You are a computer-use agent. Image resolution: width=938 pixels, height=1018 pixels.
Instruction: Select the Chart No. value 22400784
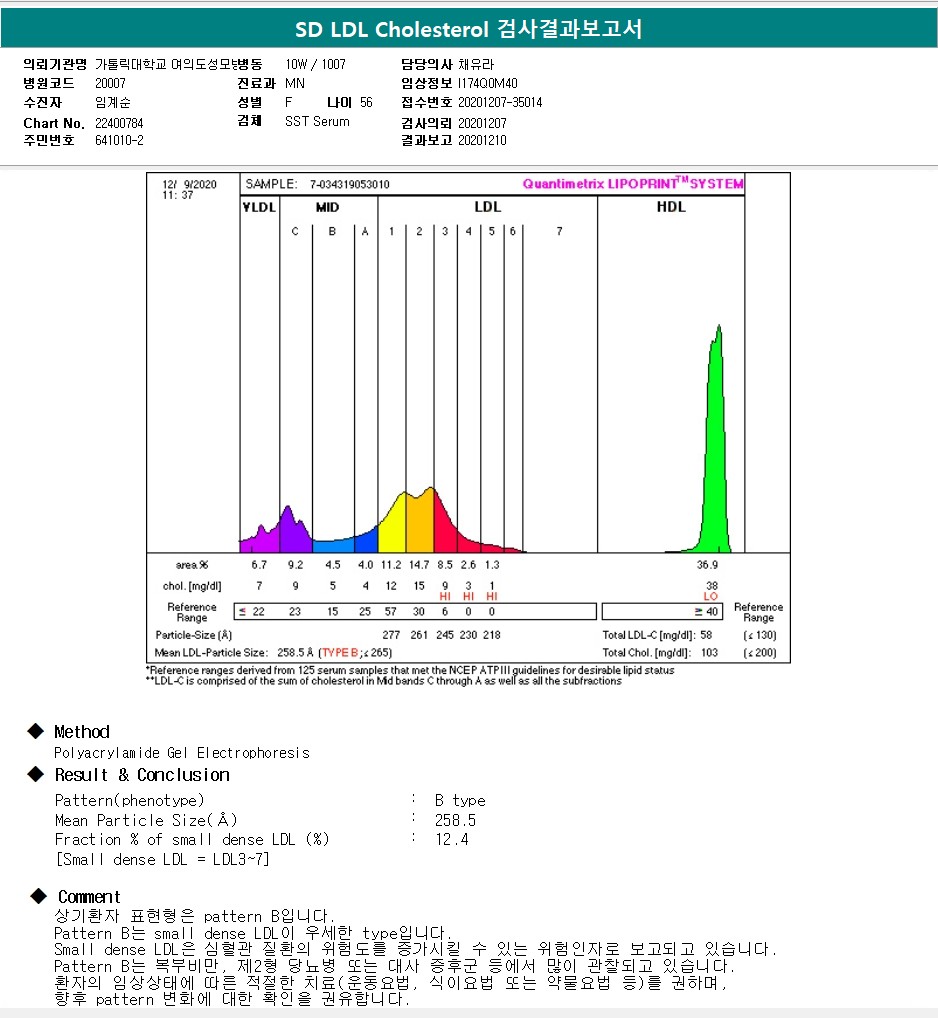tap(119, 123)
